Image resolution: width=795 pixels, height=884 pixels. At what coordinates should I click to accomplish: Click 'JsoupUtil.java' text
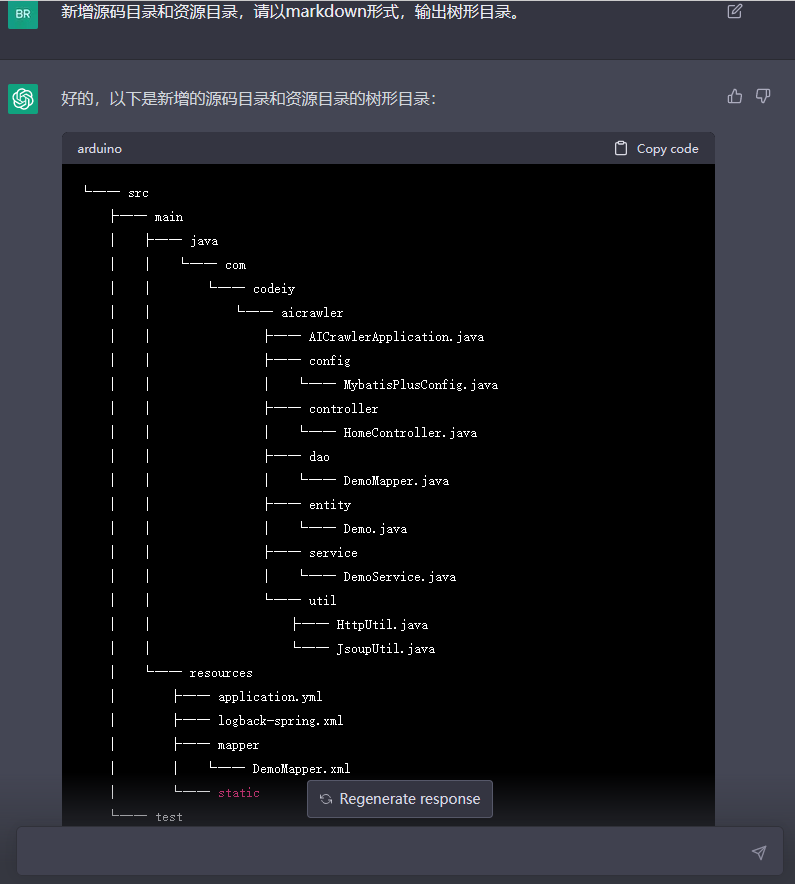(x=386, y=649)
